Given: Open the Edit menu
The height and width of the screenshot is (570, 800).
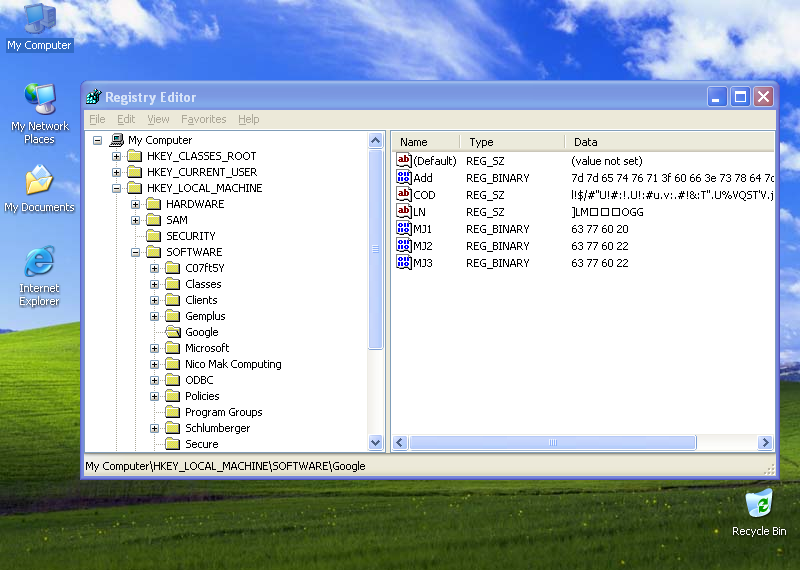Looking at the screenshot, I should tap(126, 119).
